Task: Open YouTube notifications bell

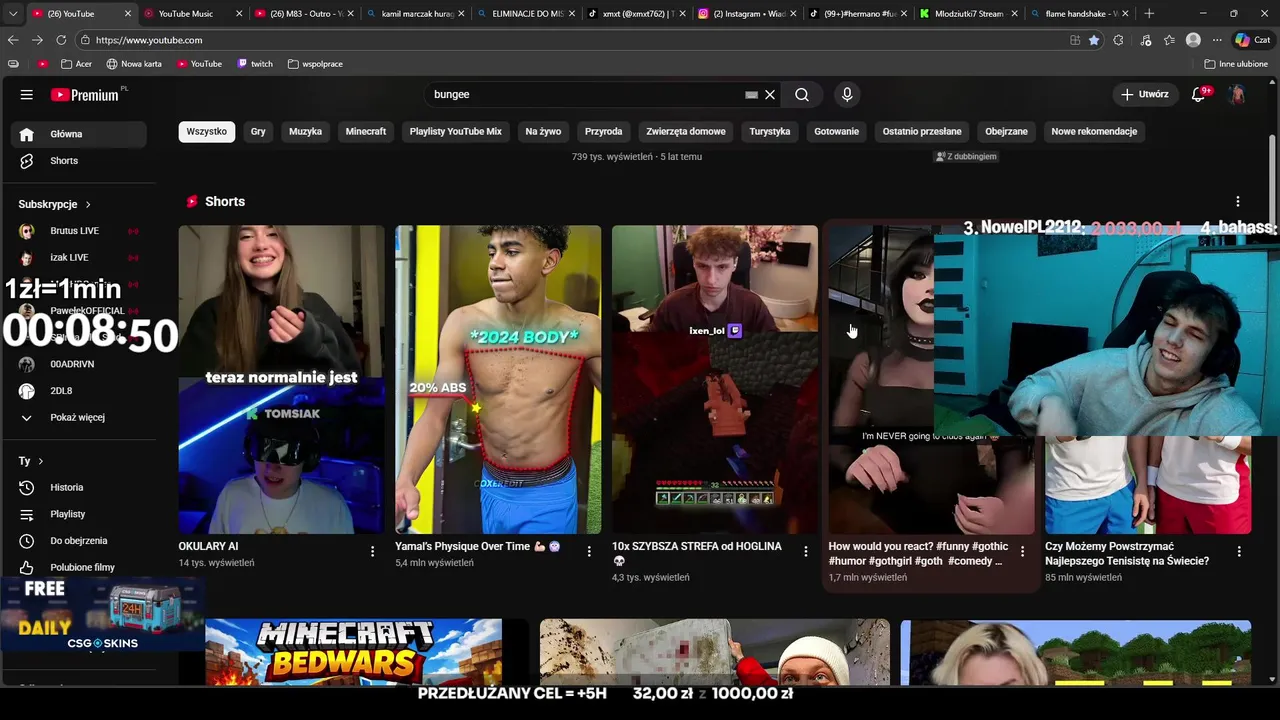Action: 1199,94
